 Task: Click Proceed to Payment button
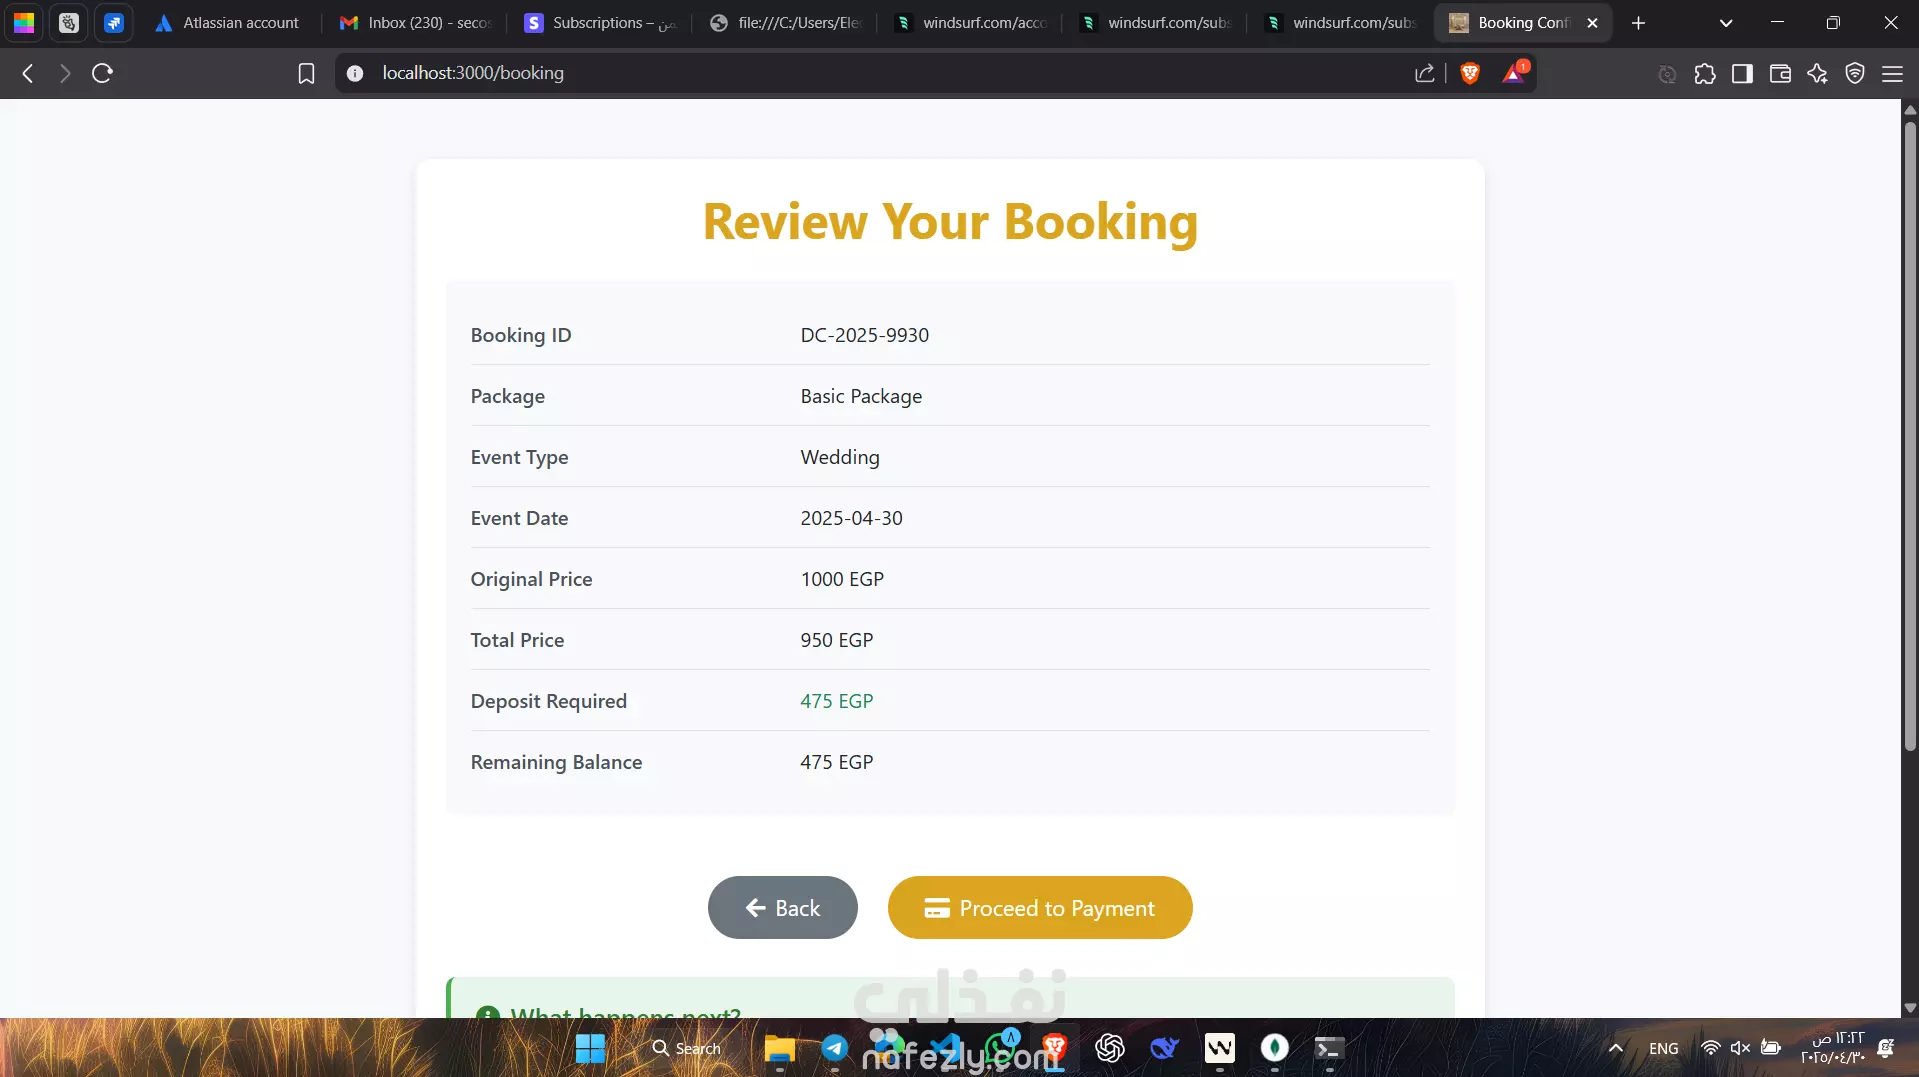click(x=1040, y=907)
